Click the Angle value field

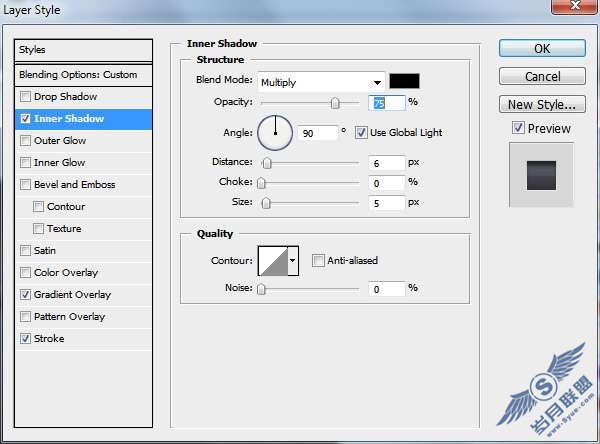[317, 133]
